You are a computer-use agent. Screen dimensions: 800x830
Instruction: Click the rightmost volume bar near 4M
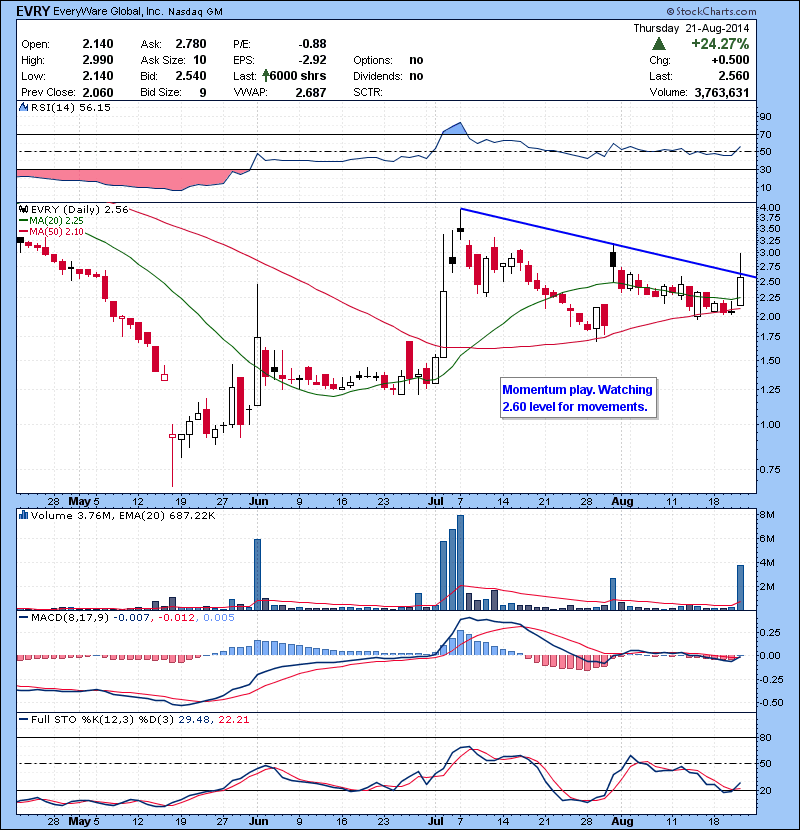pos(740,588)
